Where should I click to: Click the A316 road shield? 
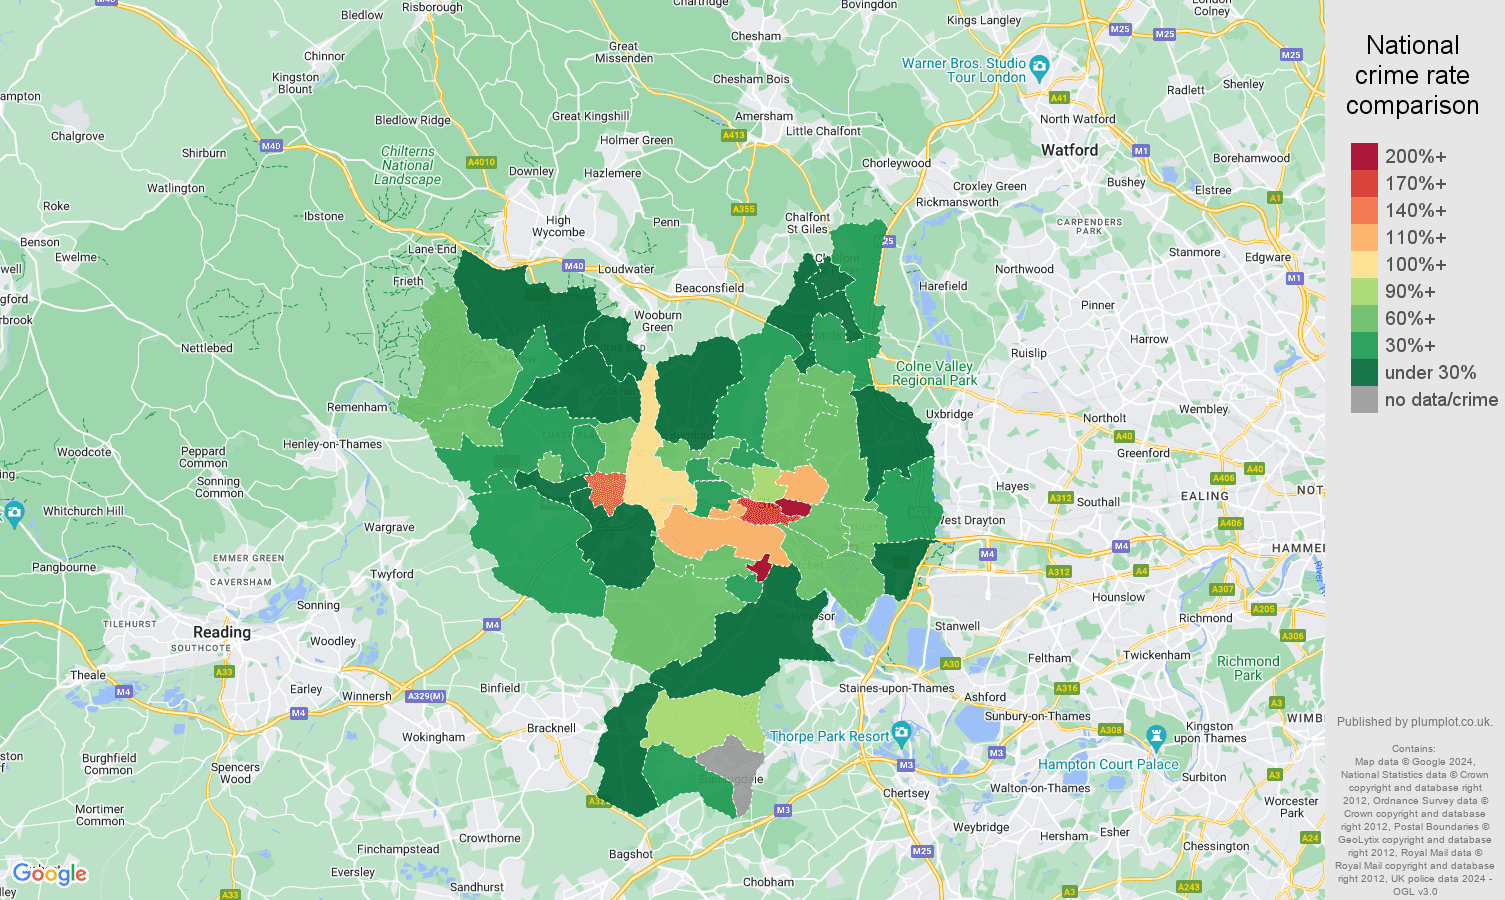pyautogui.click(x=1067, y=688)
